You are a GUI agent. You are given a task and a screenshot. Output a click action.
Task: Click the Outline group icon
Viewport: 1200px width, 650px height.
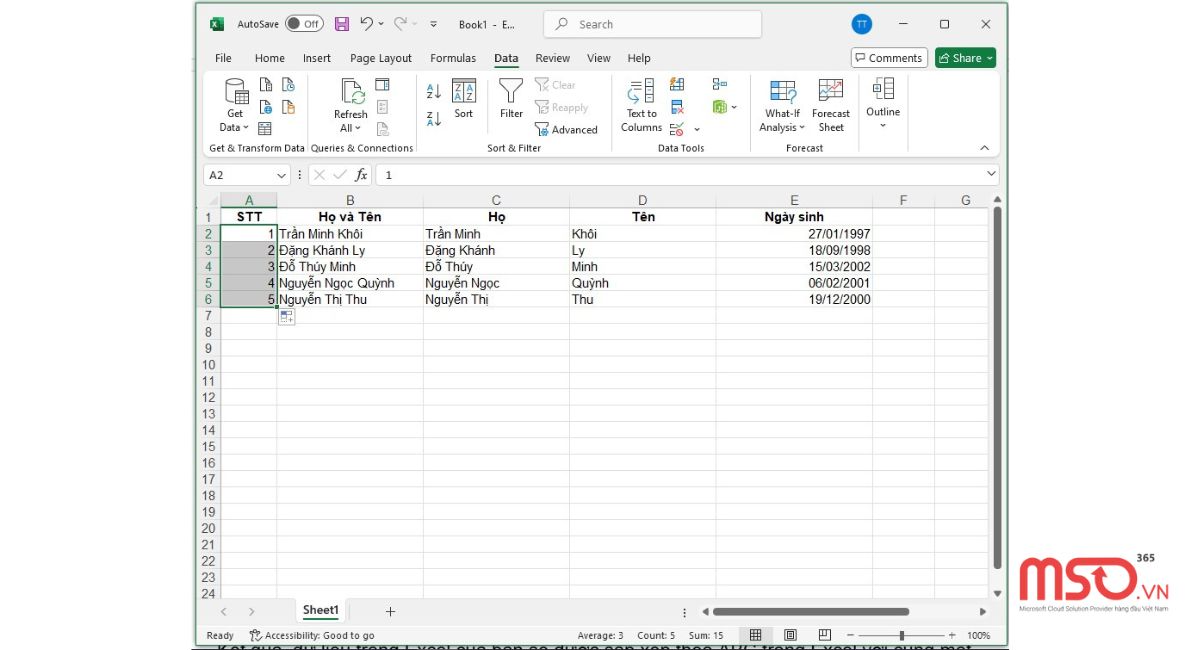(x=883, y=89)
